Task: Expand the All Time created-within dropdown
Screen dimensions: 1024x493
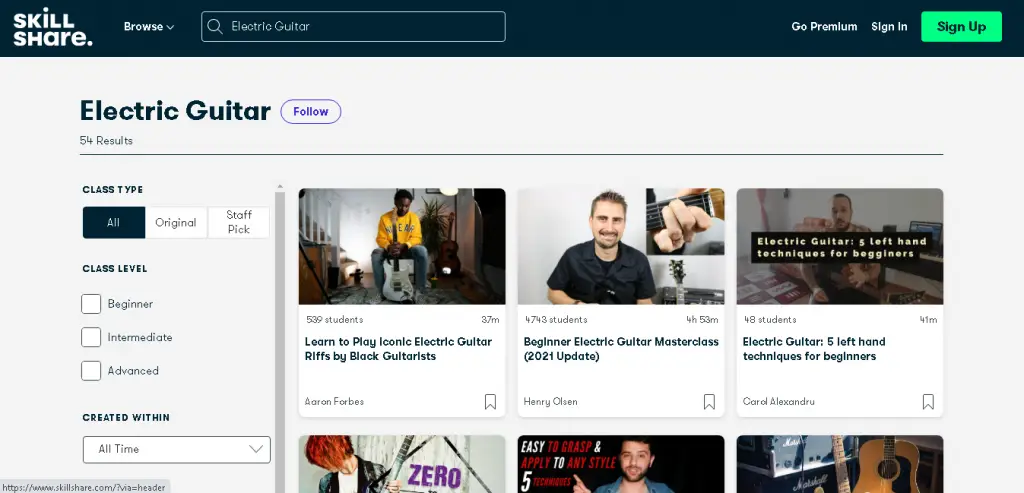Action: (176, 450)
